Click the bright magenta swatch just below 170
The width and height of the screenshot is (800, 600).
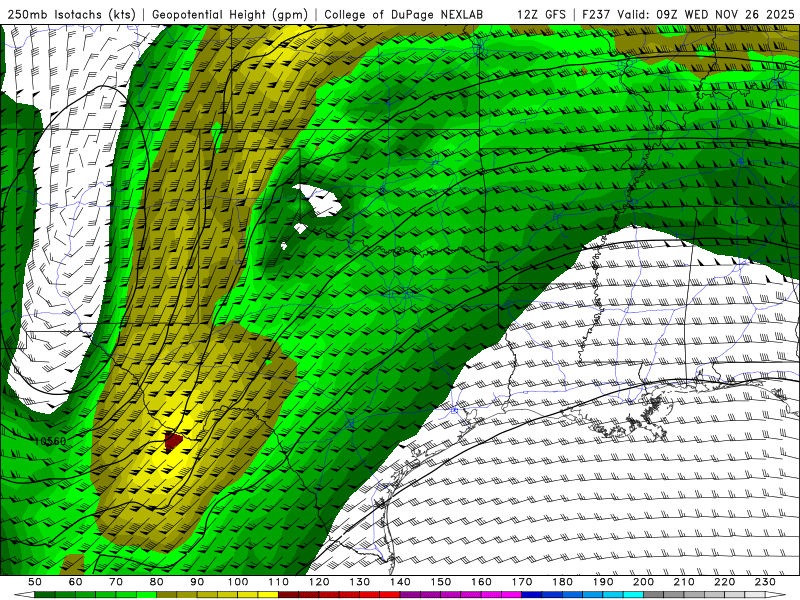[x=512, y=594]
